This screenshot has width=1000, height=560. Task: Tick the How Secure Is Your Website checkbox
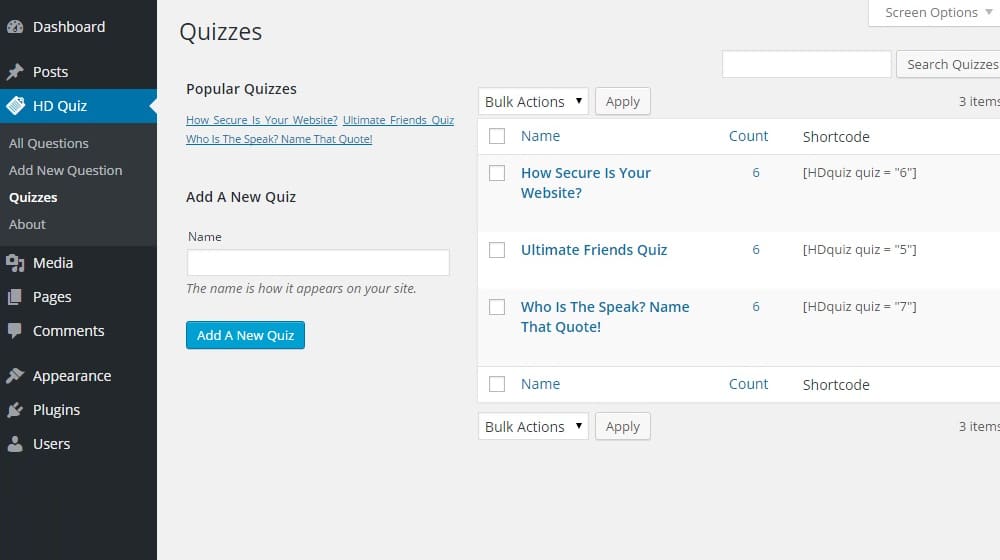[497, 173]
